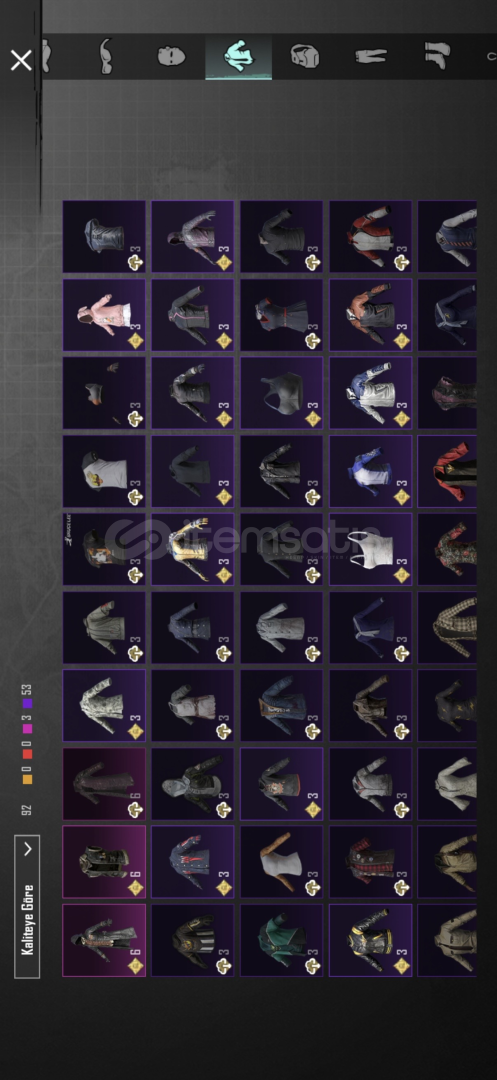497x1080 pixels.
Task: Choose the Bruce Lee shirt item
Action: tap(104, 549)
